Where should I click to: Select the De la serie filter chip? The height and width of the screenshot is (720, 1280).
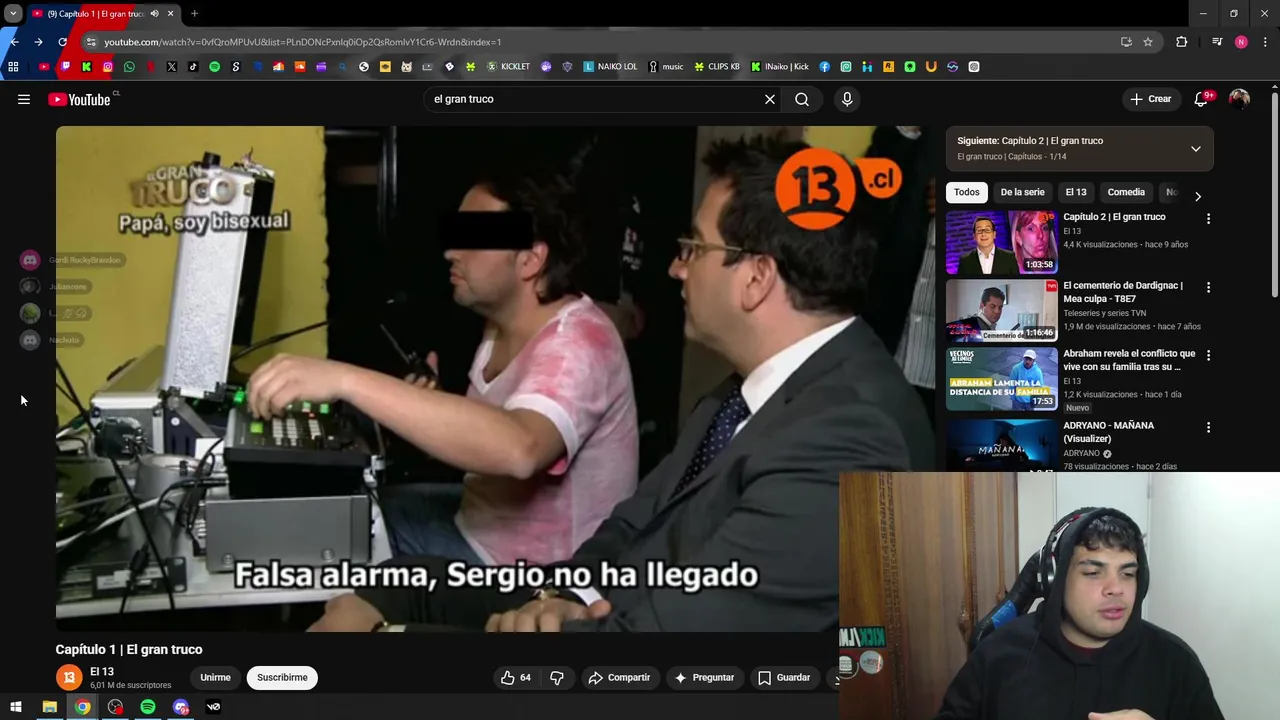click(x=1022, y=192)
